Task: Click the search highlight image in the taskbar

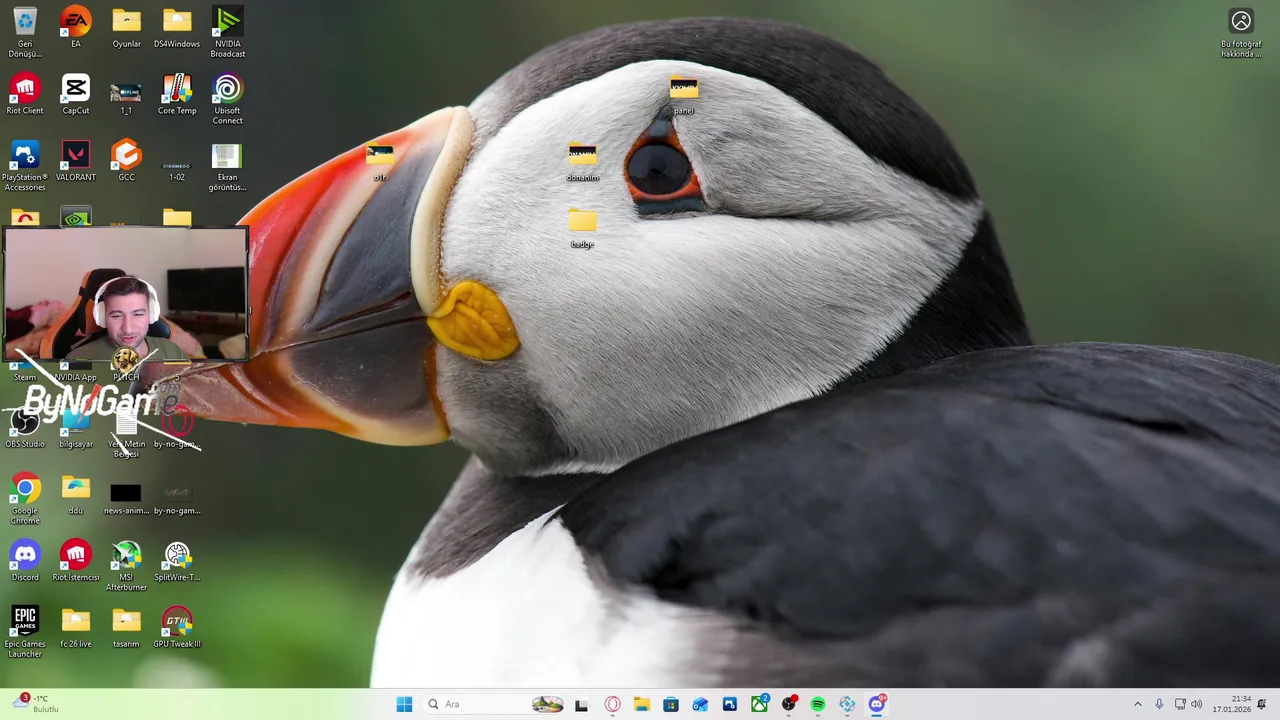Action: click(547, 704)
